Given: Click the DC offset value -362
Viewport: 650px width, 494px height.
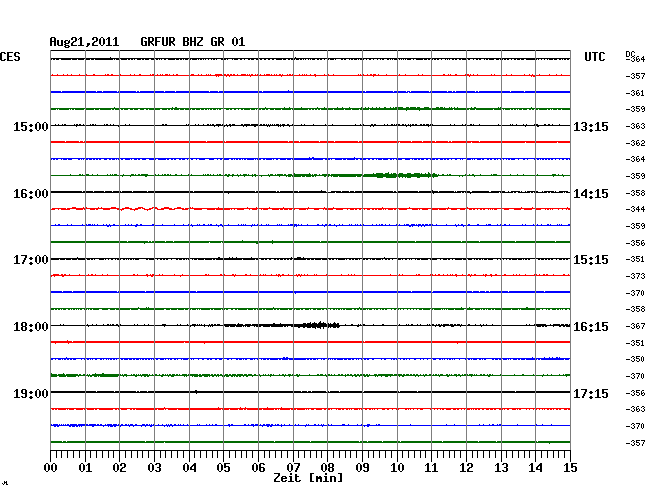Looking at the screenshot, I should 635,143.
